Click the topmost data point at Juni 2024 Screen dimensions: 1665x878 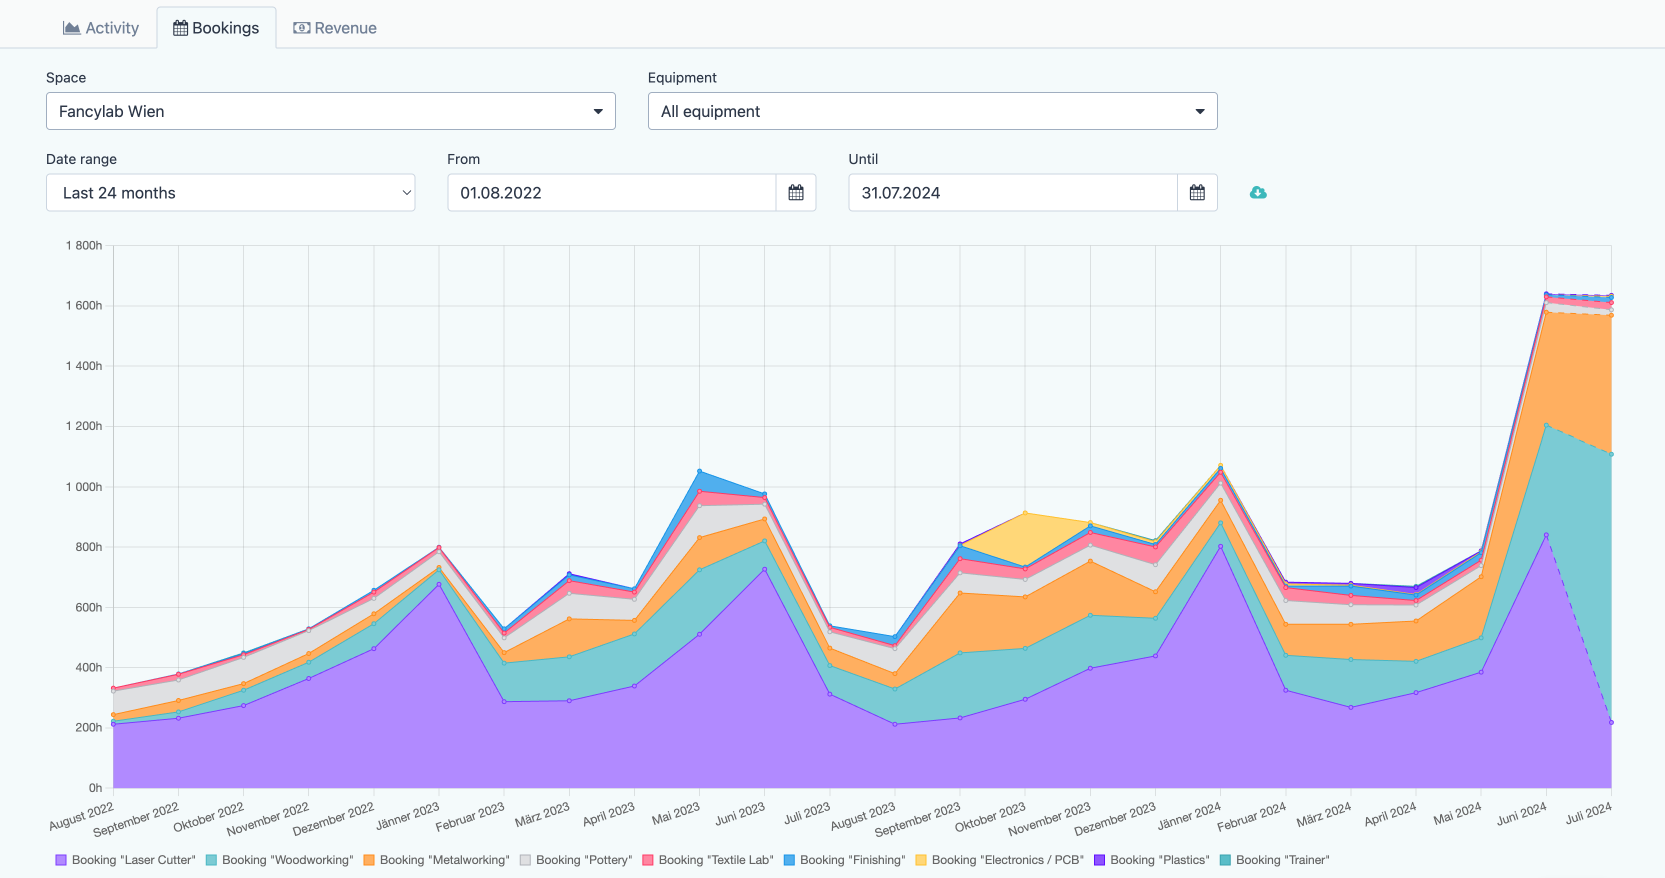tap(1546, 294)
